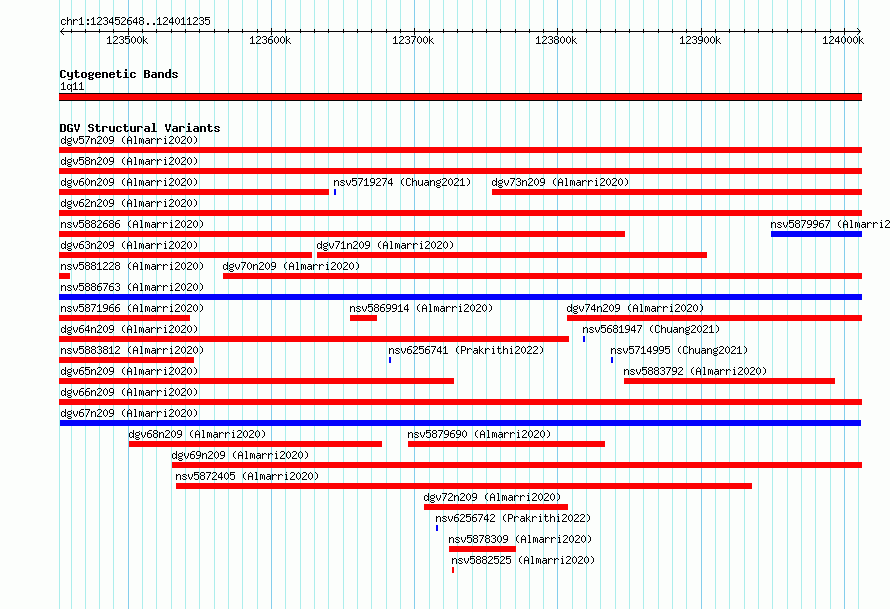
Task: Click the Cytogenetic Bands track title
Action: click(119, 74)
